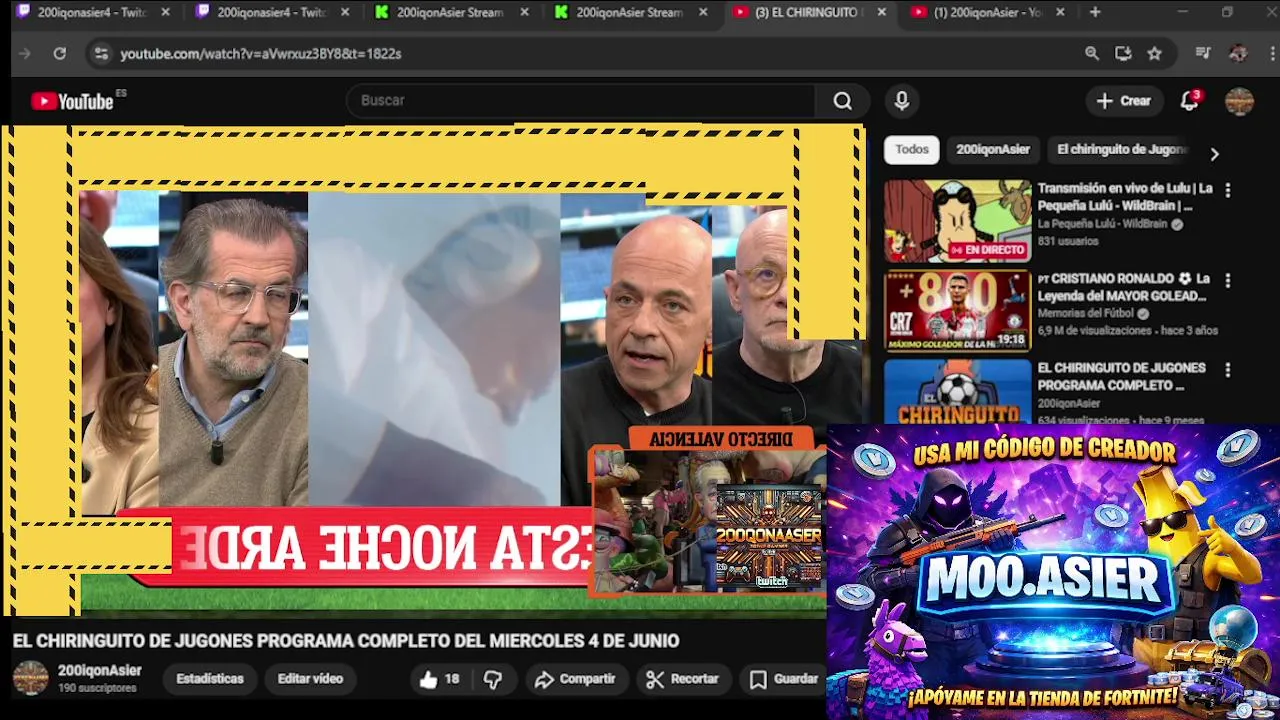Screen dimensions: 1280x720
Task: Go to YouTube home via the logo
Action: pos(73,101)
